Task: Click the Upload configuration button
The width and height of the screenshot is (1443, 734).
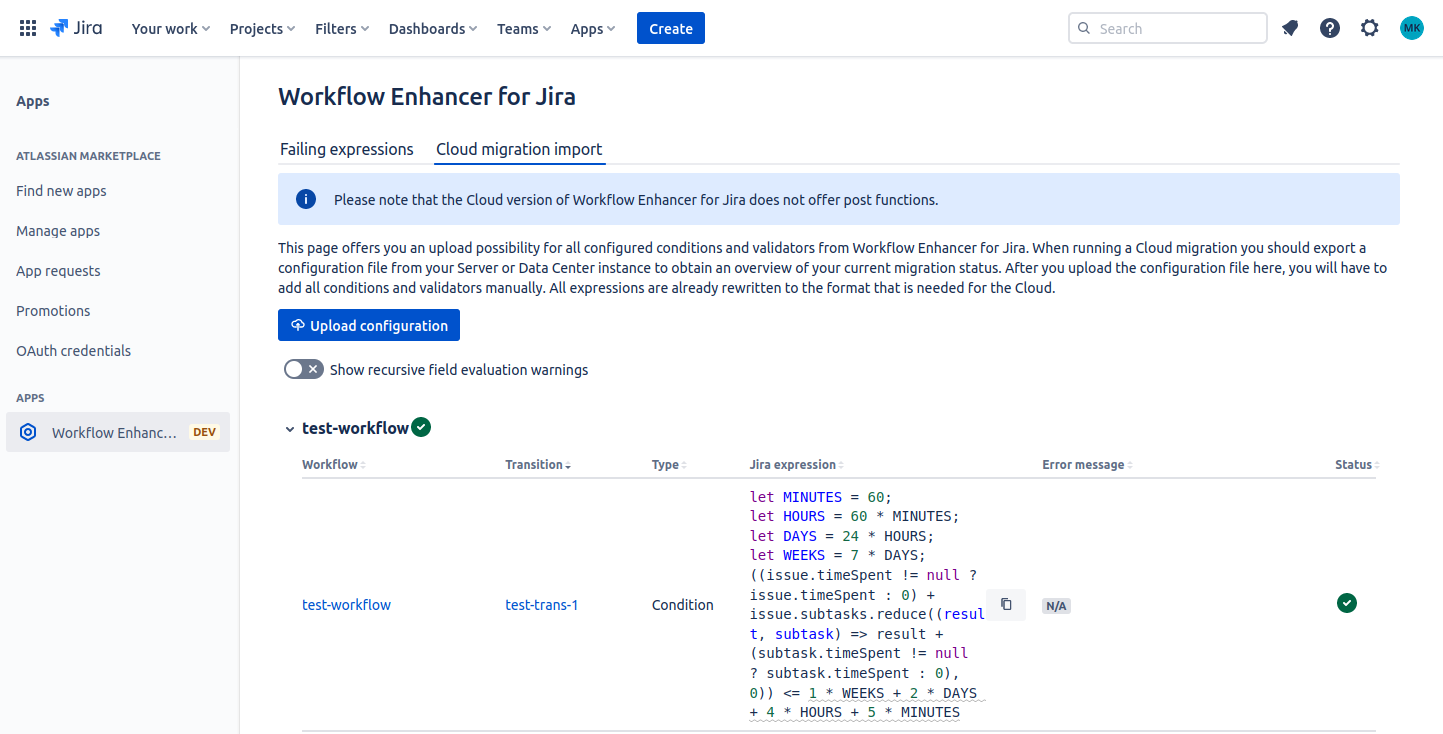Action: (x=369, y=325)
